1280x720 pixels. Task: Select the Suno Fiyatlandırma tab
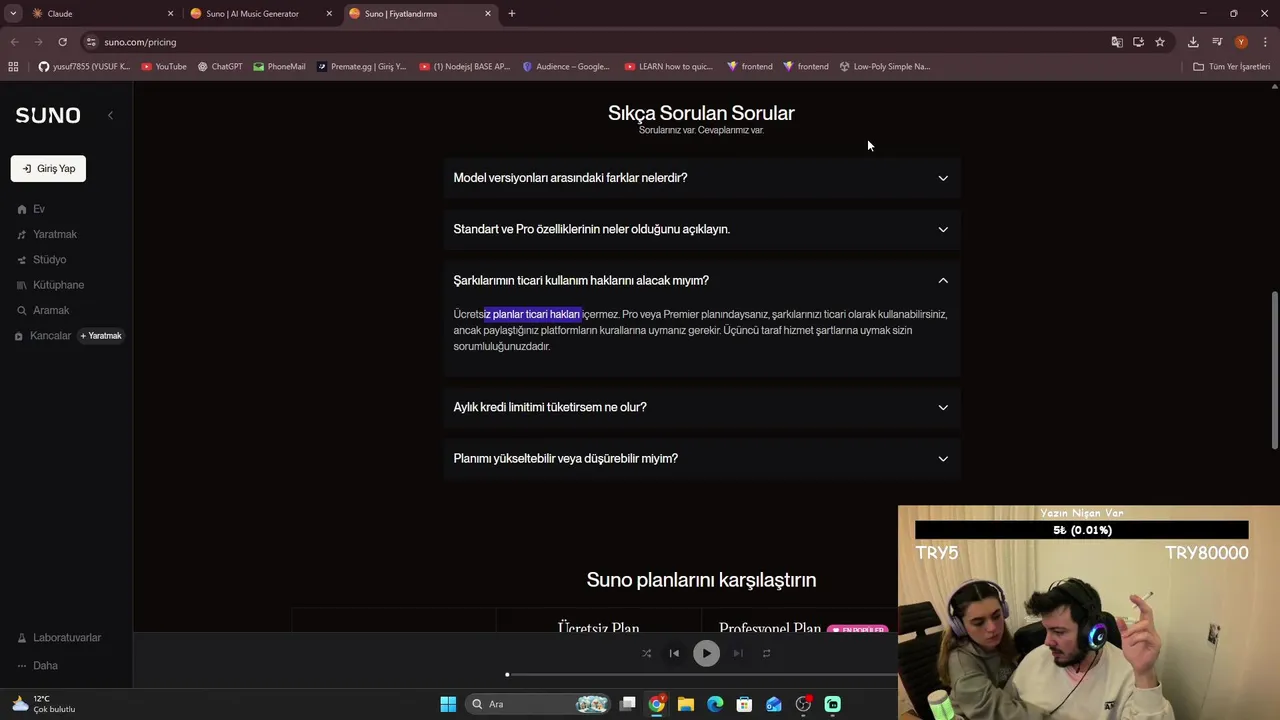[x=420, y=14]
